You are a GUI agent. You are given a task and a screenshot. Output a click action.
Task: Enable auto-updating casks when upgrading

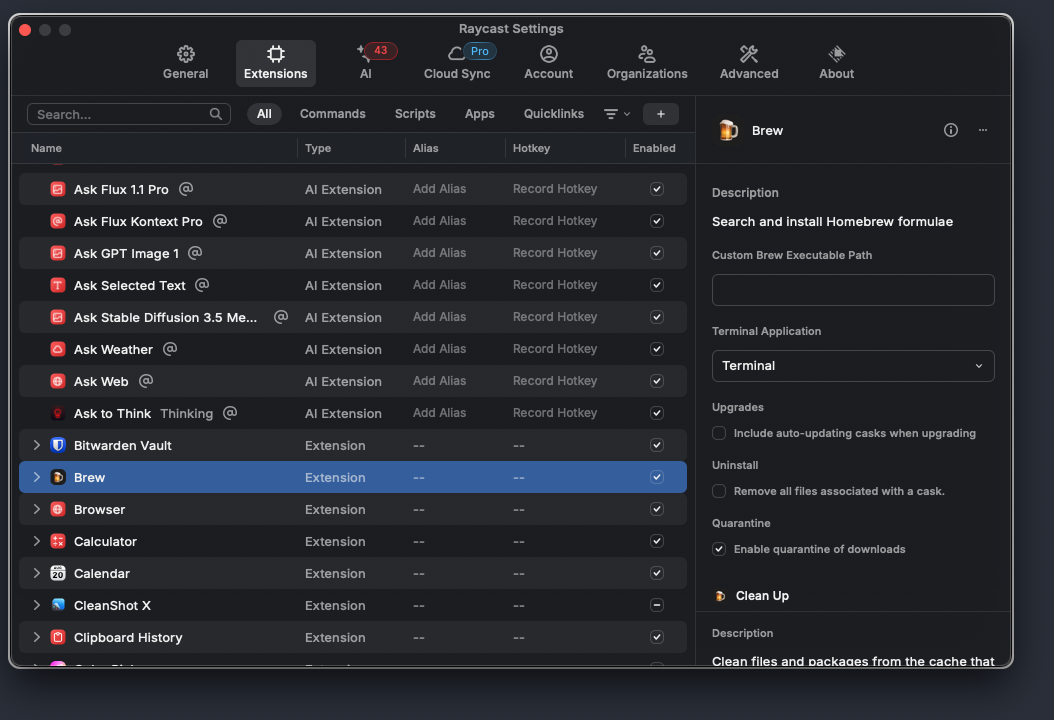(x=719, y=433)
